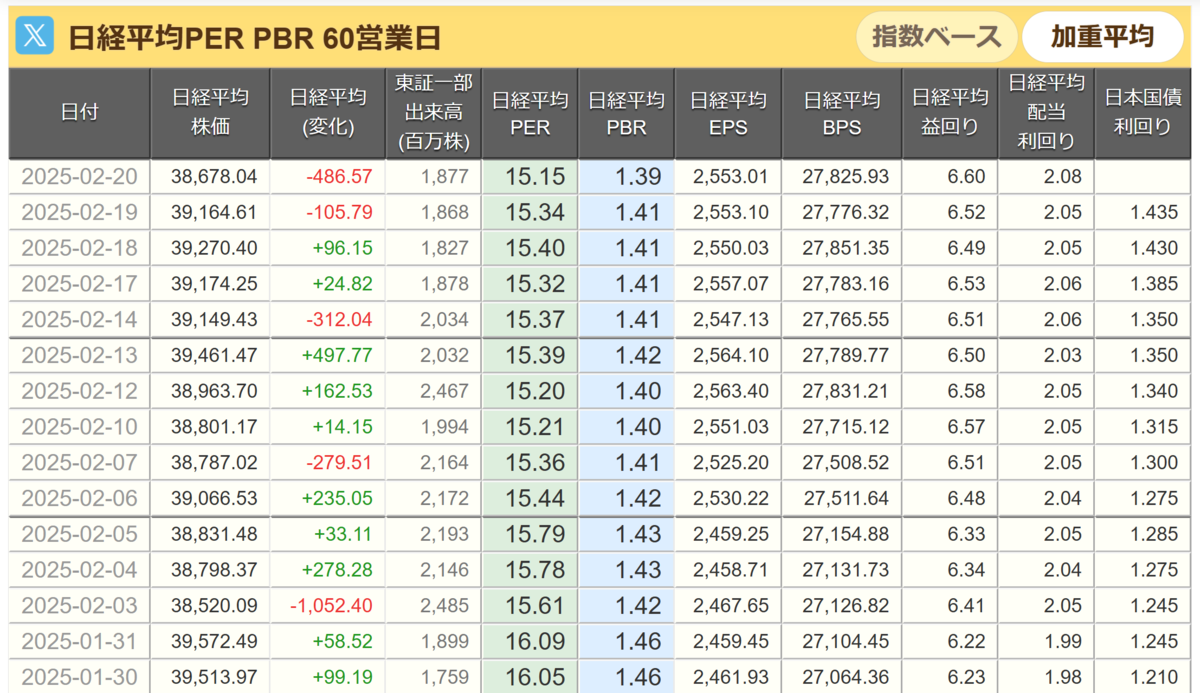
Task: Select the 加重平均 tab
Action: [x=1102, y=37]
